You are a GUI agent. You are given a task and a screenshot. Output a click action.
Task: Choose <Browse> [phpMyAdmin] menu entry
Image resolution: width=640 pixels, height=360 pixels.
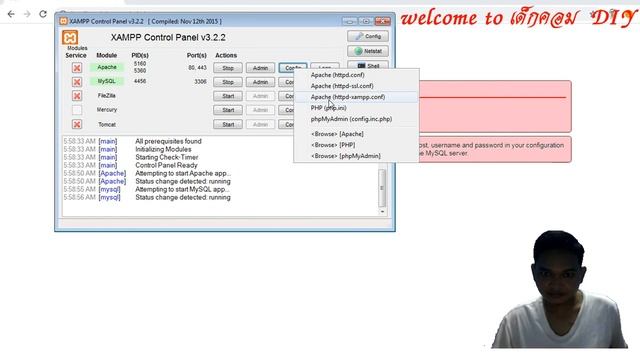tap(356, 156)
